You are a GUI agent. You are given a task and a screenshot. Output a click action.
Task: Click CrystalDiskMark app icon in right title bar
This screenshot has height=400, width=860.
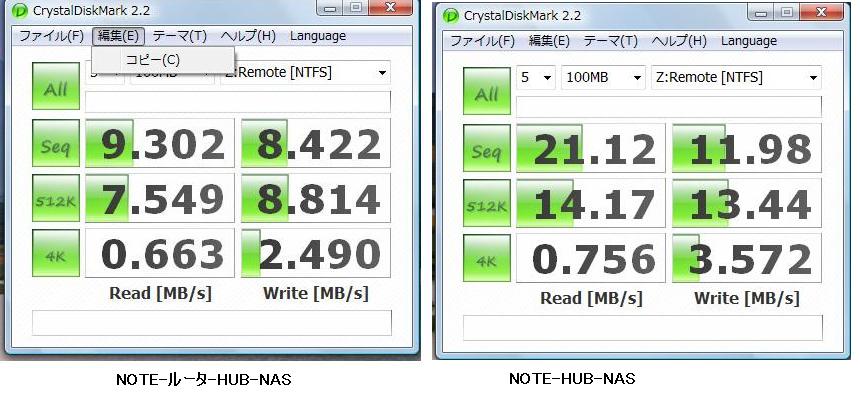click(450, 15)
